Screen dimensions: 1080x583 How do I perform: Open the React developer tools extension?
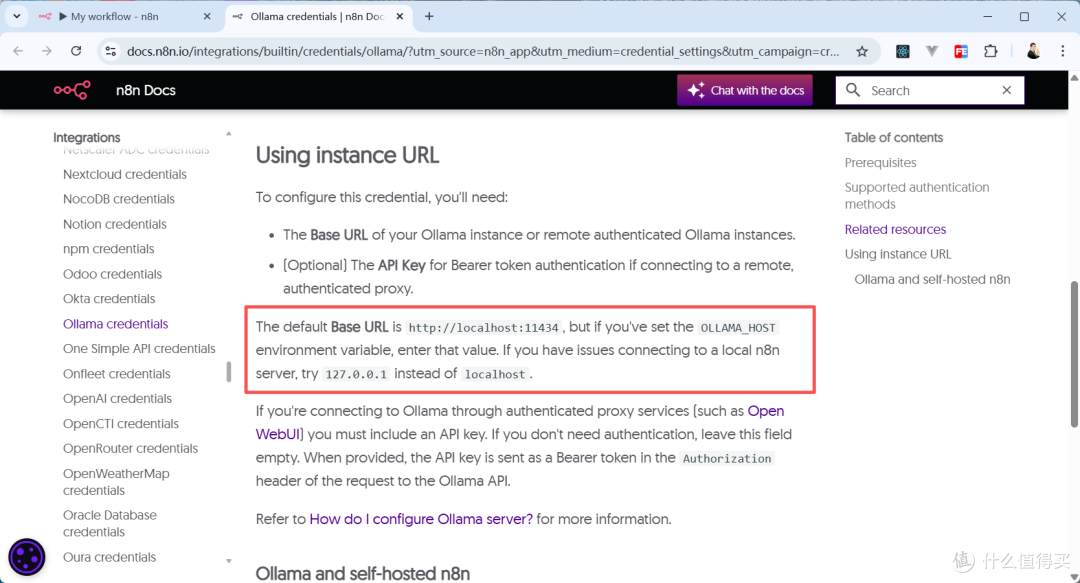(902, 51)
